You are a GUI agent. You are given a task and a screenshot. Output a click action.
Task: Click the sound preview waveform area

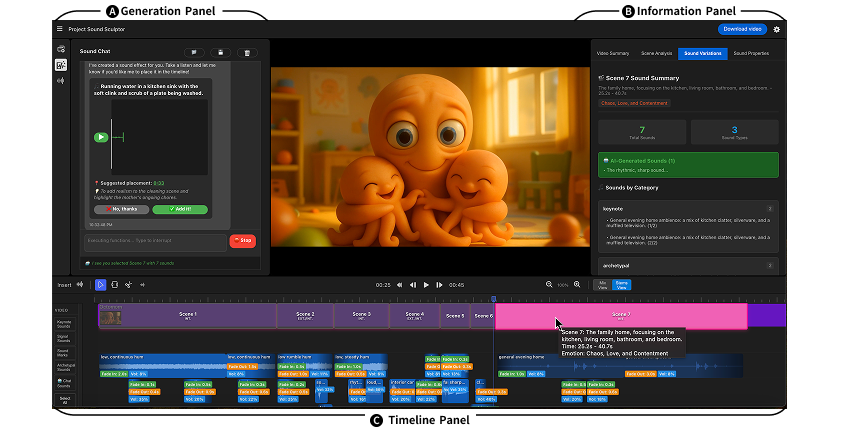click(159, 137)
